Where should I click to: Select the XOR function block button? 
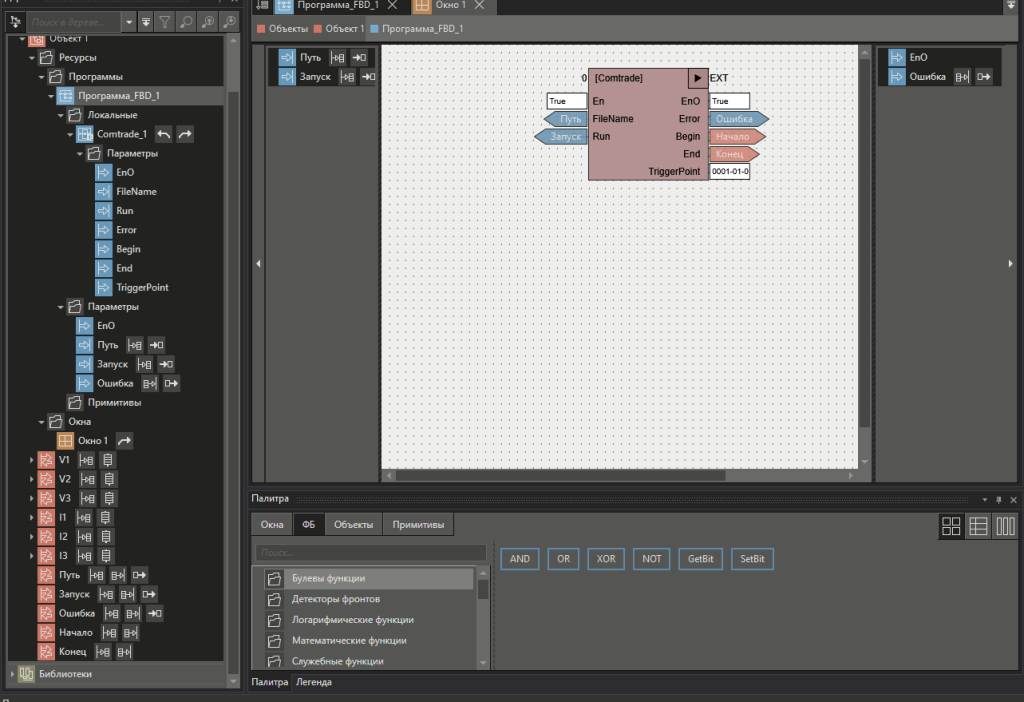pyautogui.click(x=606, y=559)
